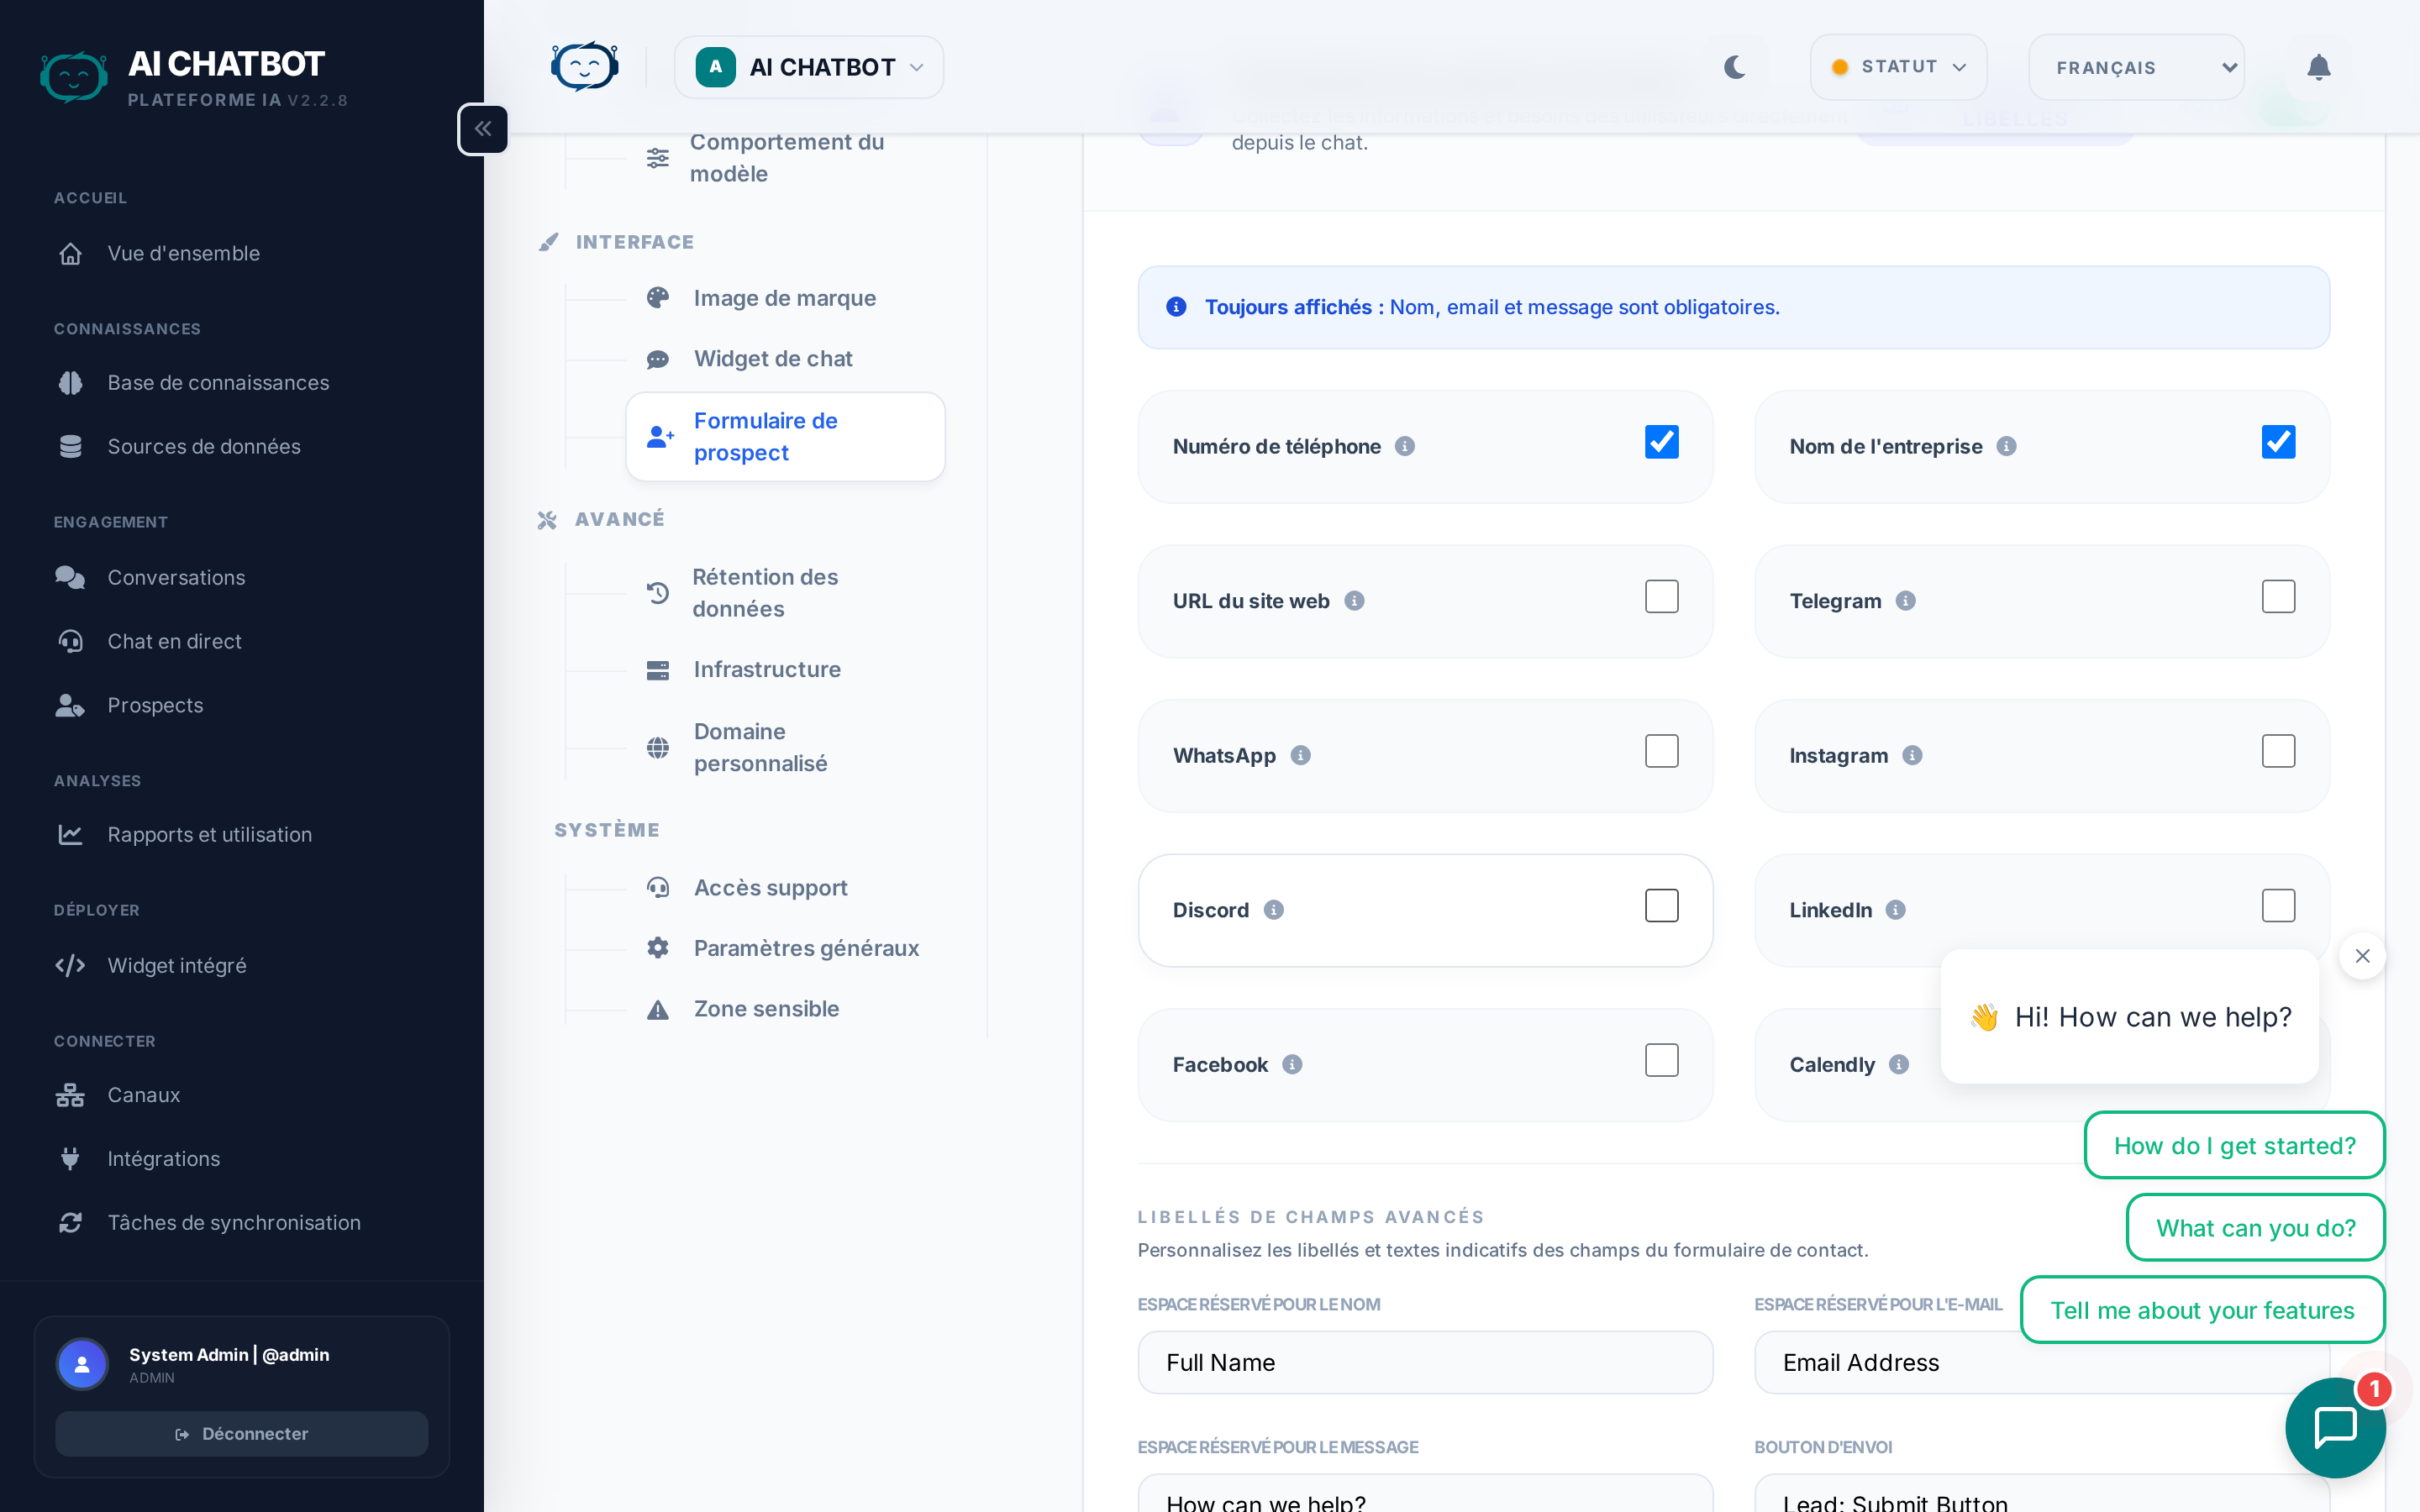
Task: Open notifications via the bell icon
Action: click(x=2319, y=67)
